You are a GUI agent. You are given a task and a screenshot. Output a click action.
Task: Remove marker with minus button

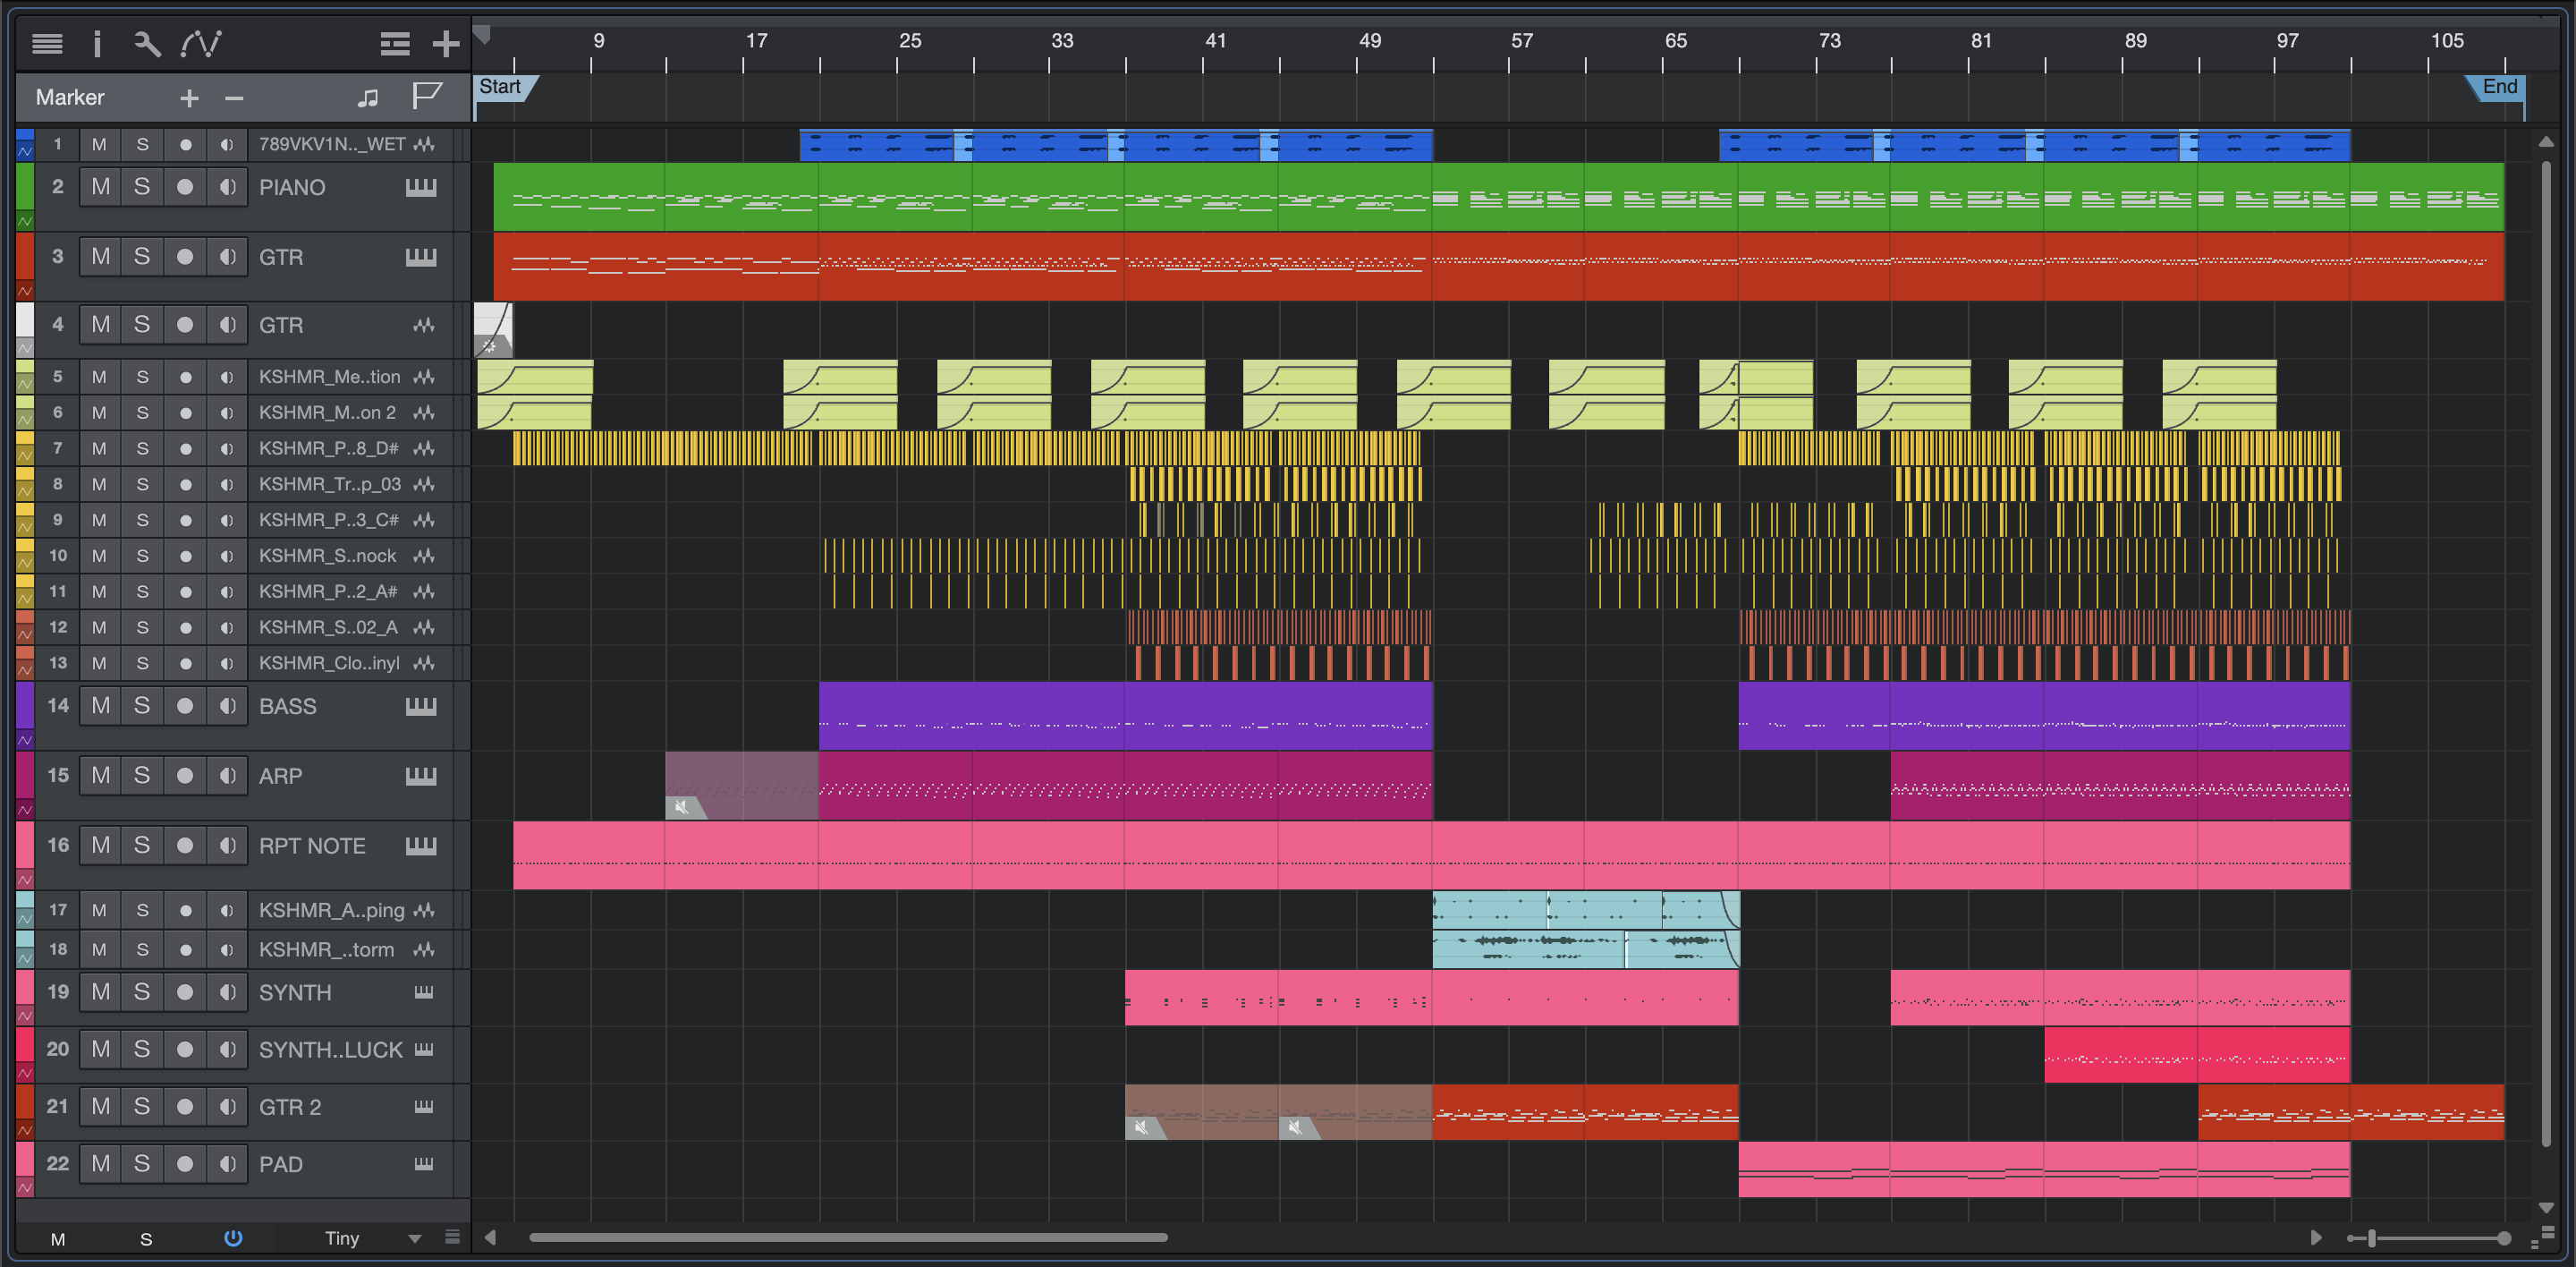pyautogui.click(x=234, y=98)
